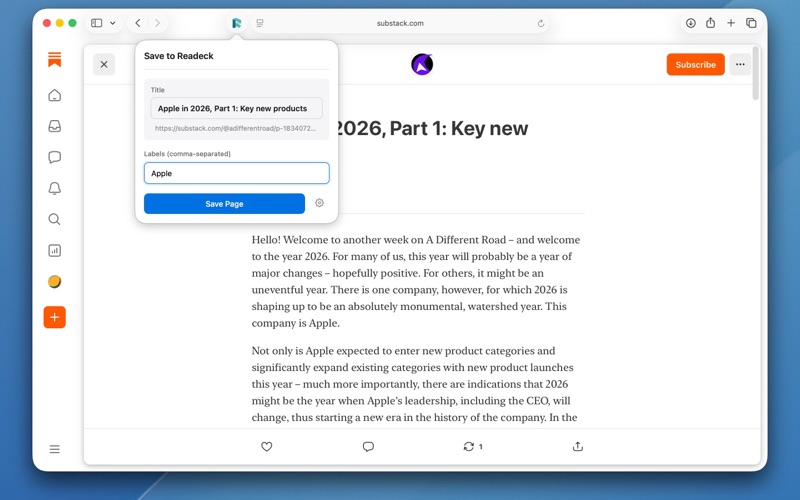Open Substack search in sidebar
The image size is (800, 500).
pos(55,219)
